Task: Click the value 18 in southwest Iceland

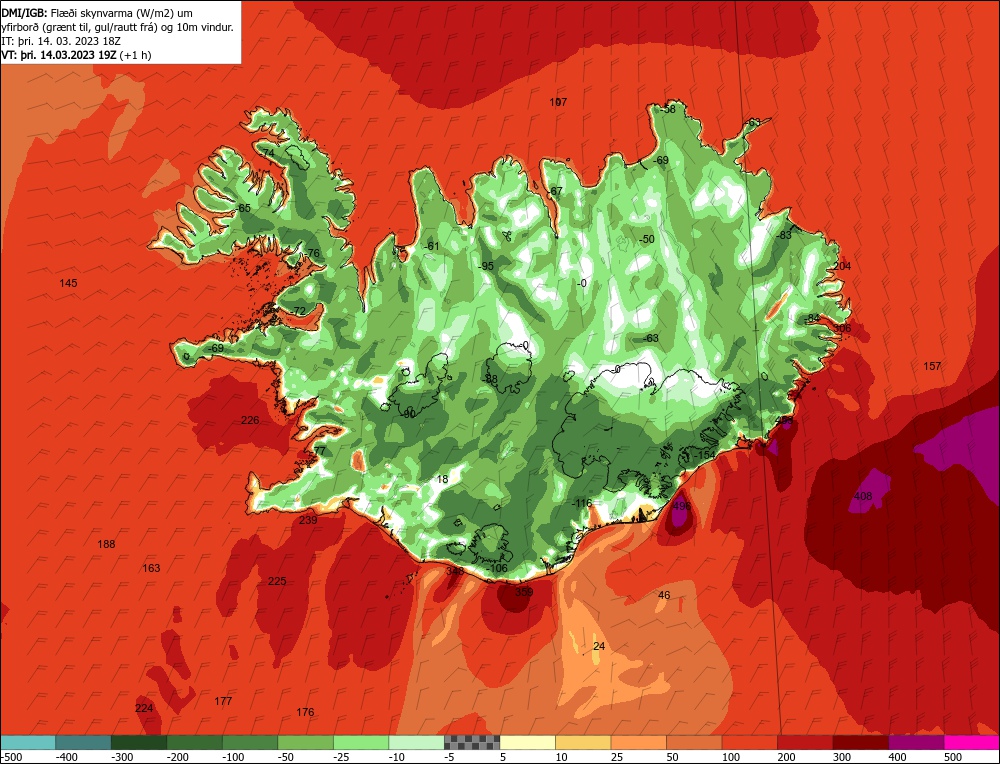Action: click(443, 480)
